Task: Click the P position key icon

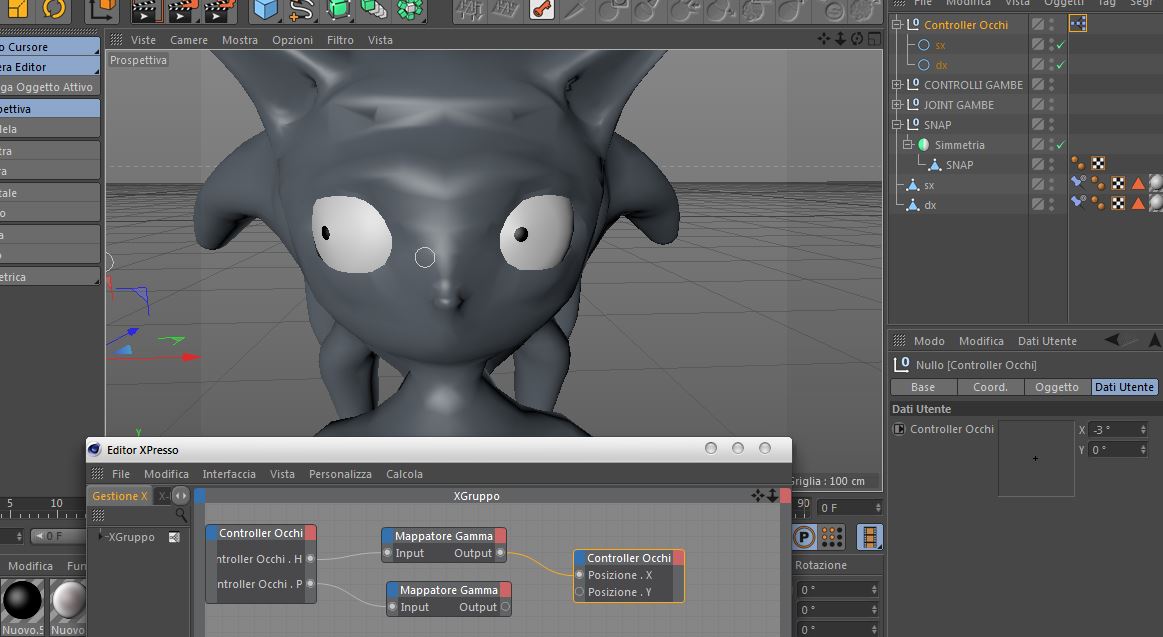Action: (804, 537)
